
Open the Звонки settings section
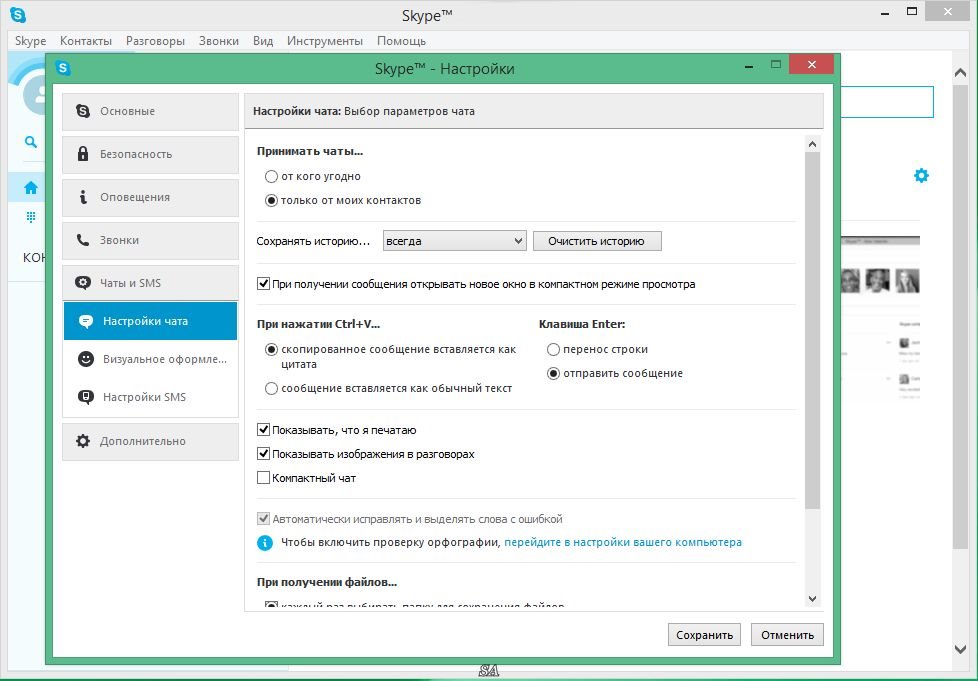pos(150,241)
